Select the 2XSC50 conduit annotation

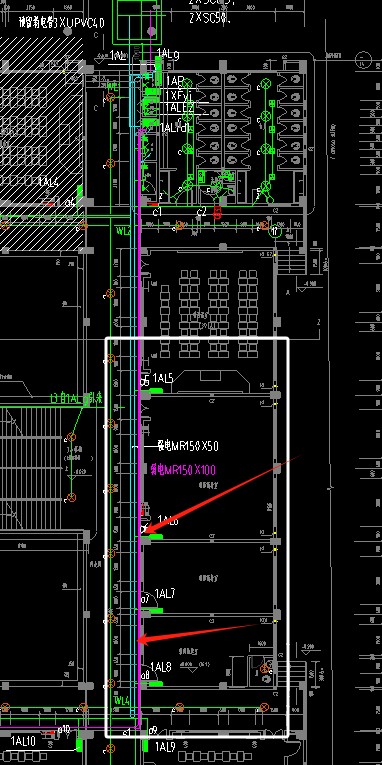(210, 19)
